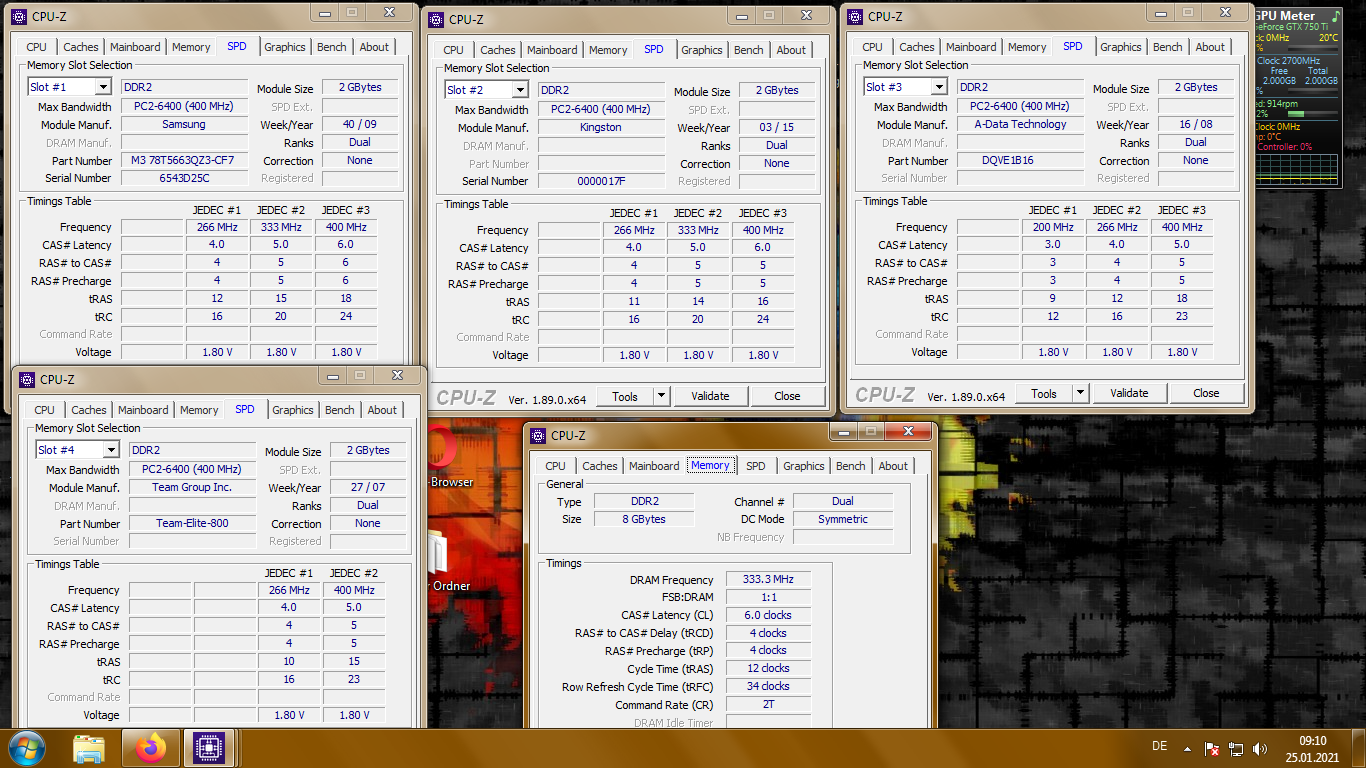Image resolution: width=1366 pixels, height=768 pixels.
Task: Switch to CPU tab in Slot #1 window
Action: [37, 47]
